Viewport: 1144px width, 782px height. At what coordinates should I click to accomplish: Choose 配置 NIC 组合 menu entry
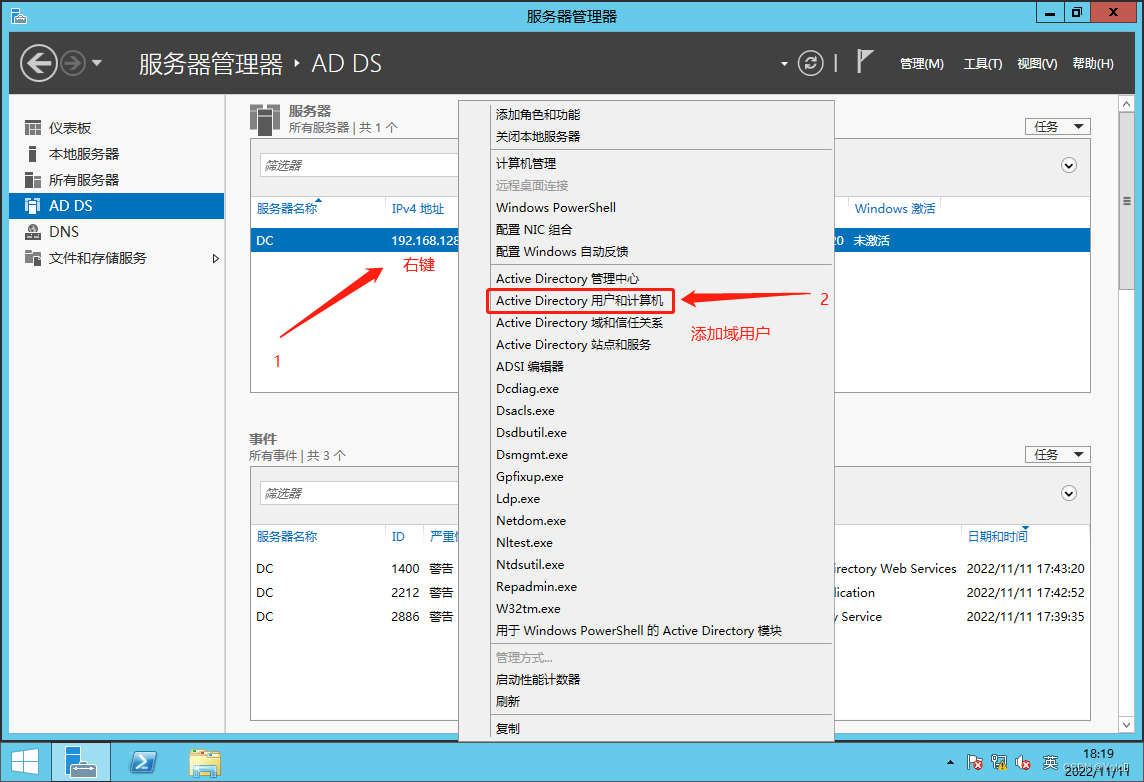pyautogui.click(x=533, y=230)
